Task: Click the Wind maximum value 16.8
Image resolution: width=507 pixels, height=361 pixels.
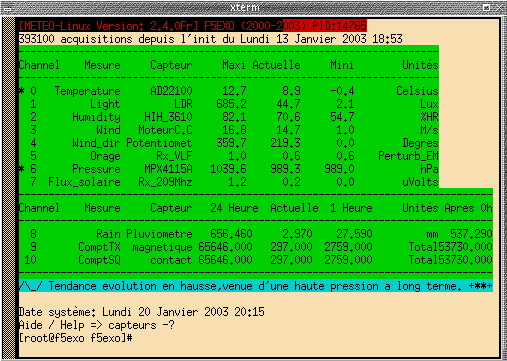Action: point(234,130)
